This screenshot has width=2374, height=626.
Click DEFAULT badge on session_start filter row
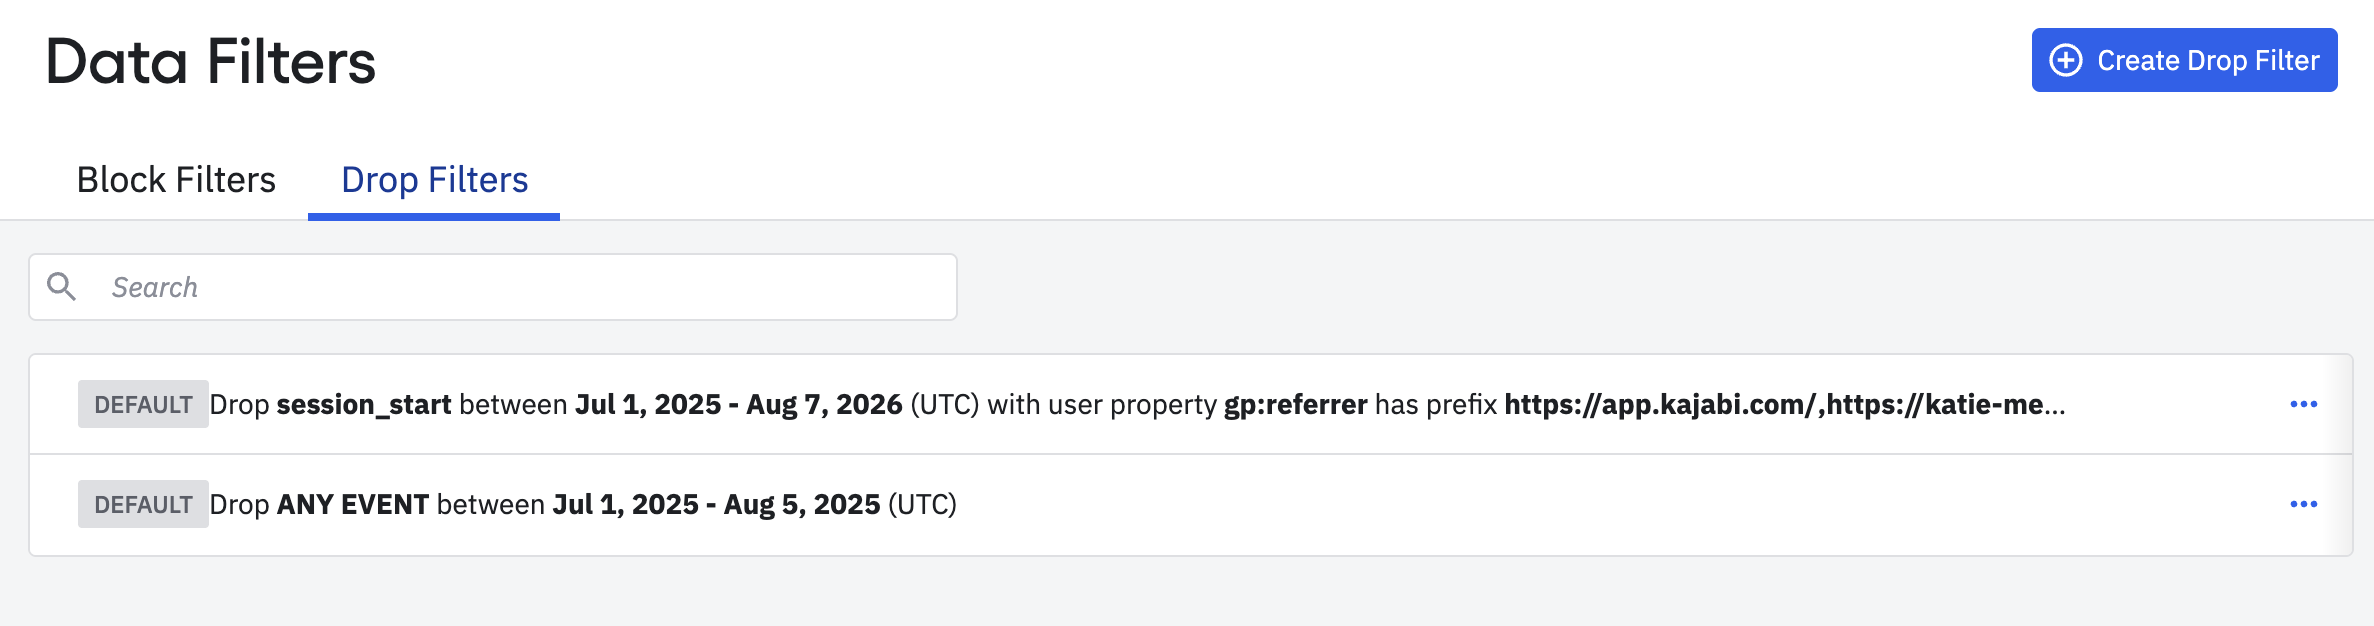[x=143, y=404]
